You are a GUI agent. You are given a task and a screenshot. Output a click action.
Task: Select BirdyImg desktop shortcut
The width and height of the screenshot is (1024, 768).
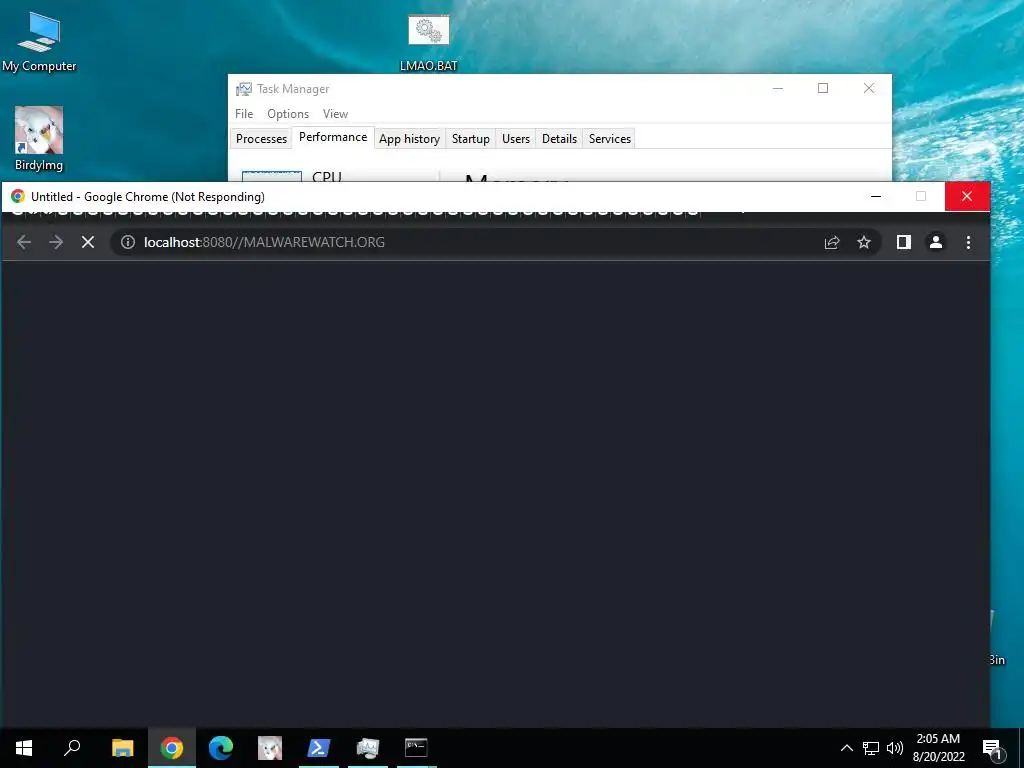[39, 138]
